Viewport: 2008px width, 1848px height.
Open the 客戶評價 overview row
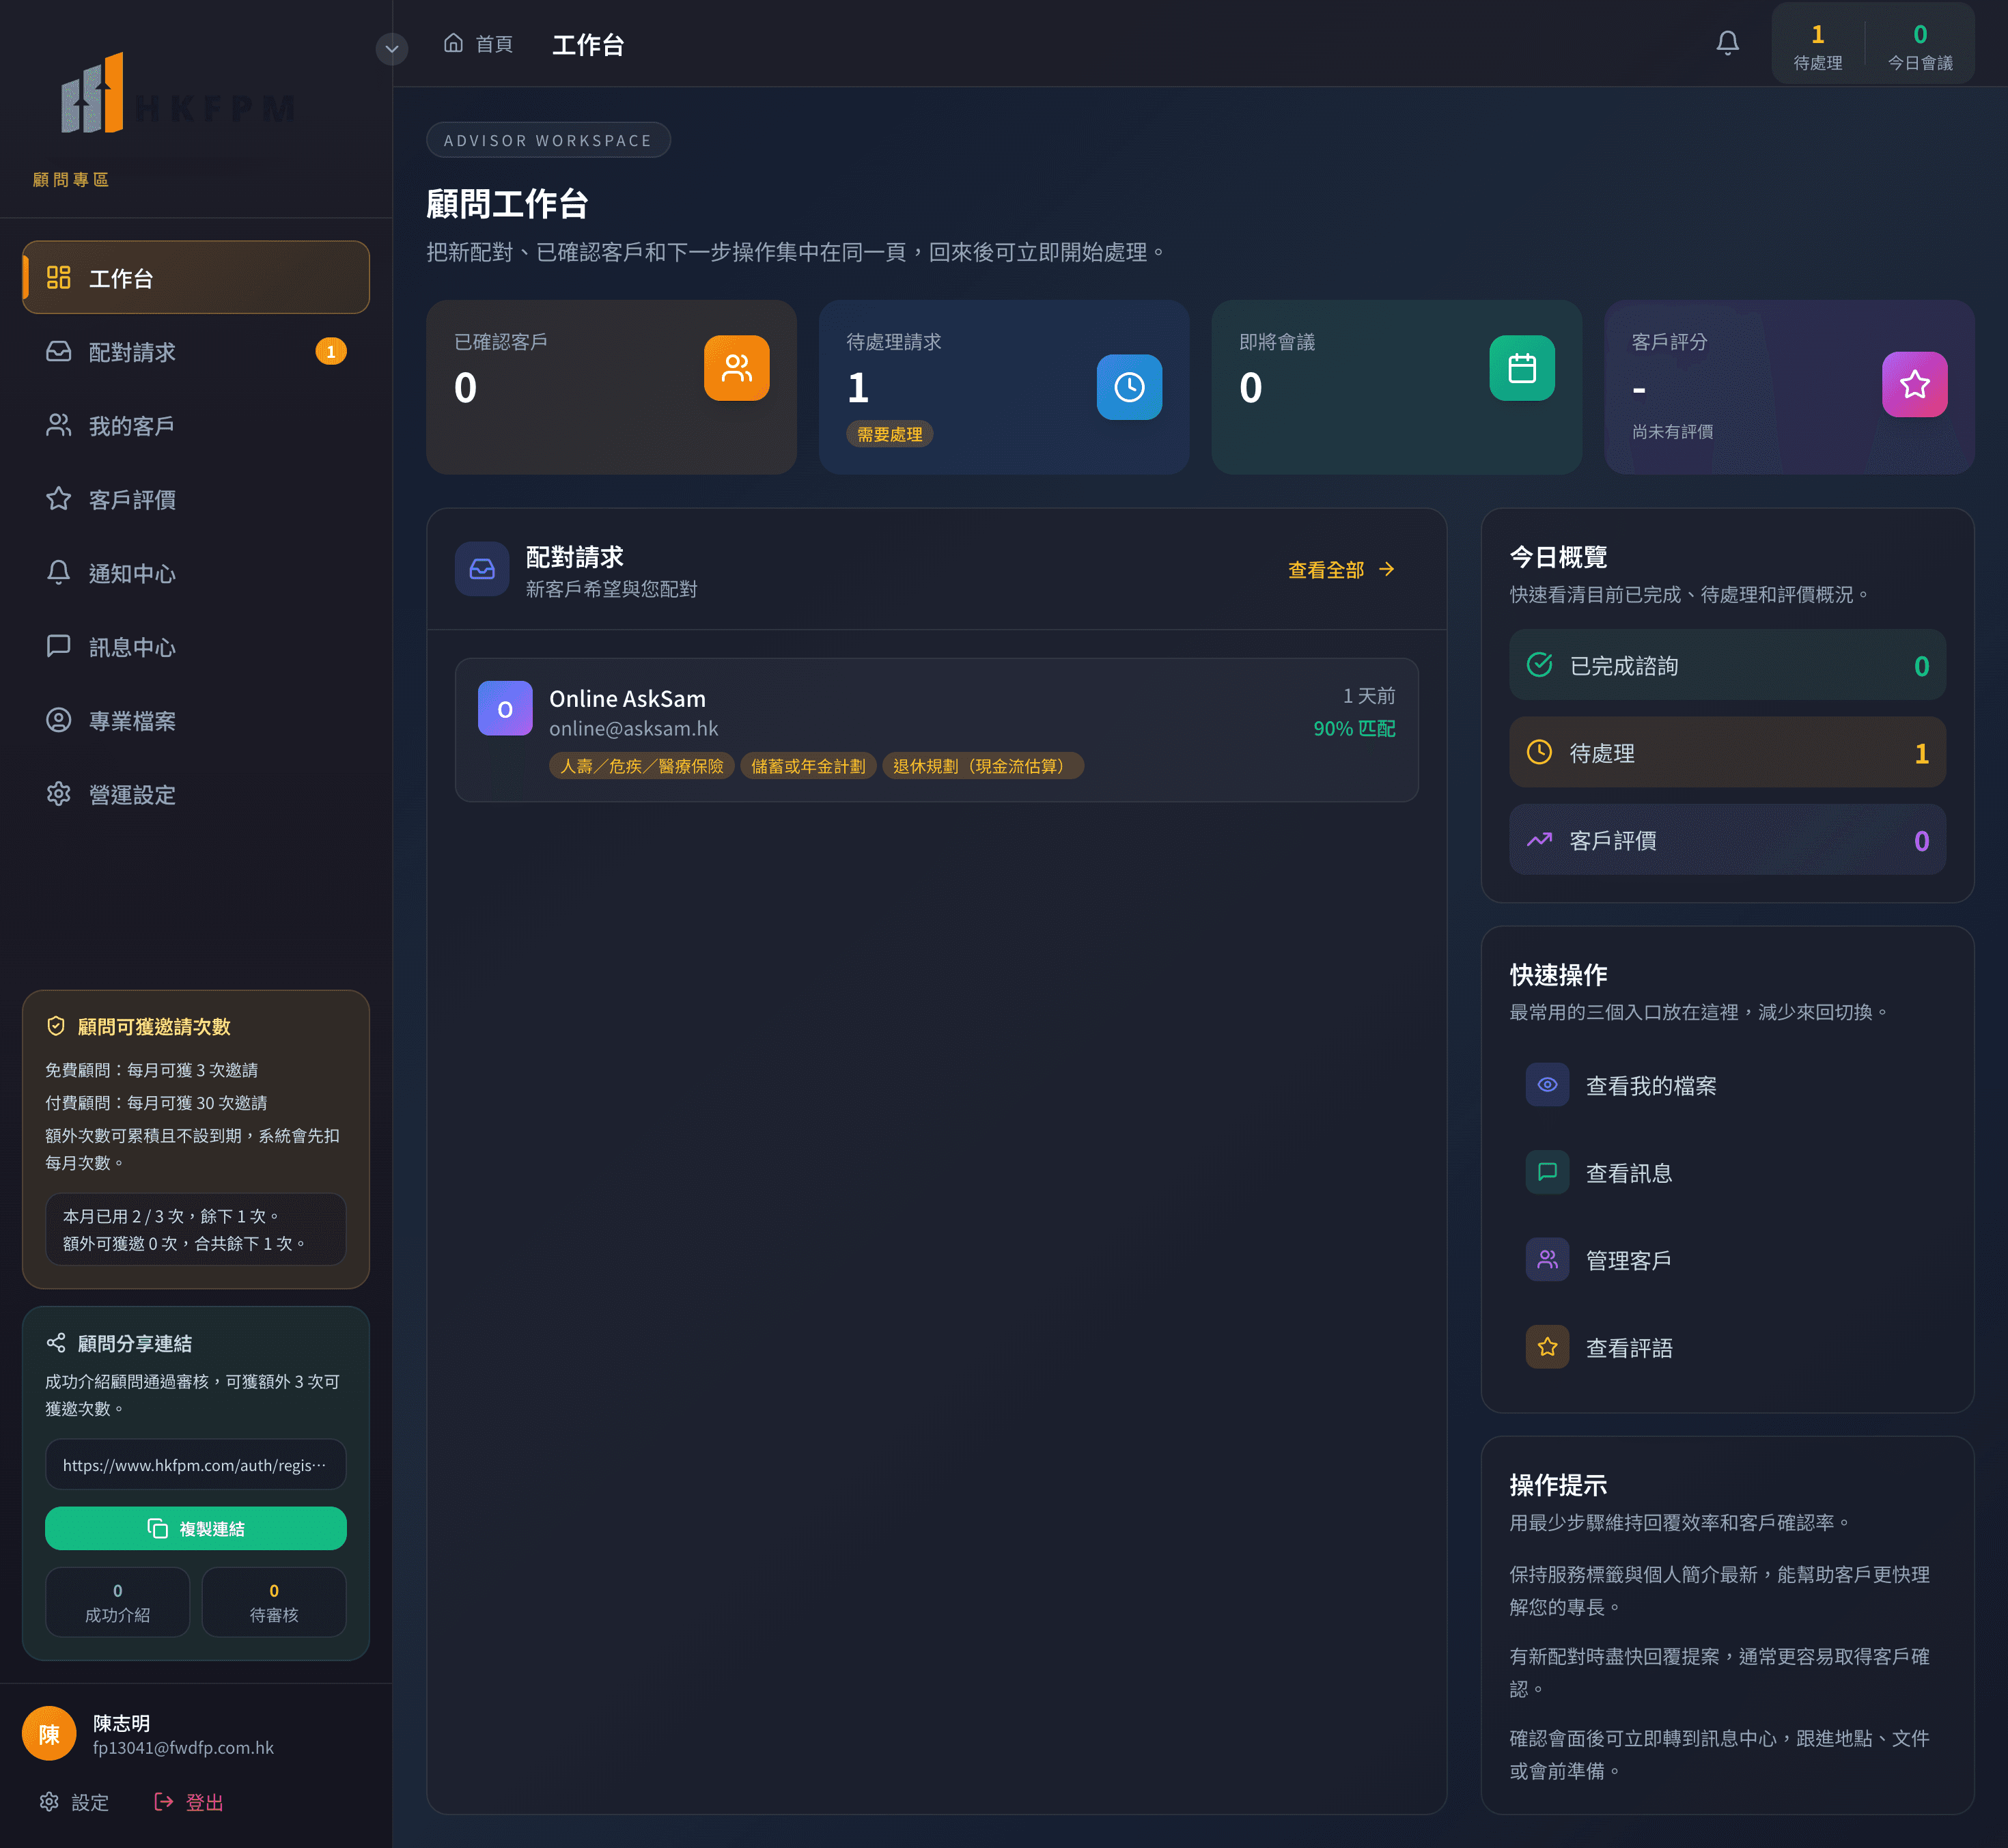[x=1727, y=840]
